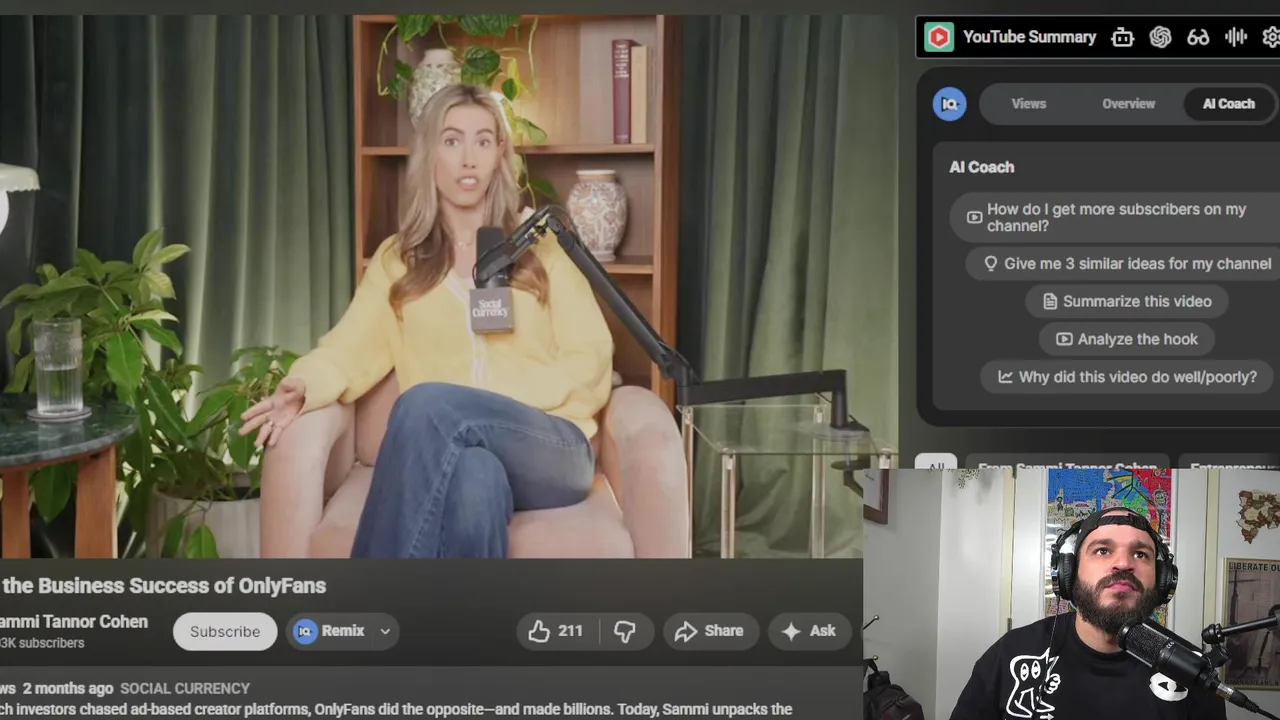The width and height of the screenshot is (1280, 720).
Task: Click video icon beside Analyze the hook
Action: [x=1064, y=339]
